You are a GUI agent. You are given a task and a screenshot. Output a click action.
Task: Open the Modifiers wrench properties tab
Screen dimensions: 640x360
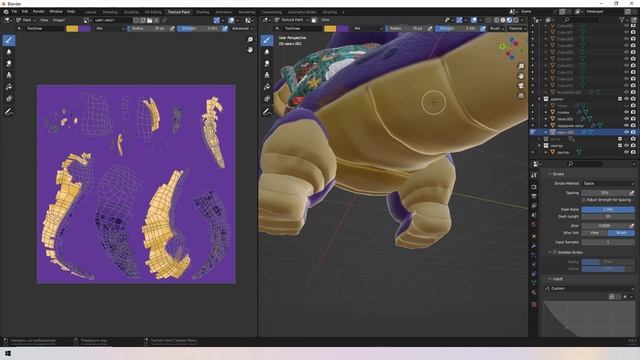point(534,246)
